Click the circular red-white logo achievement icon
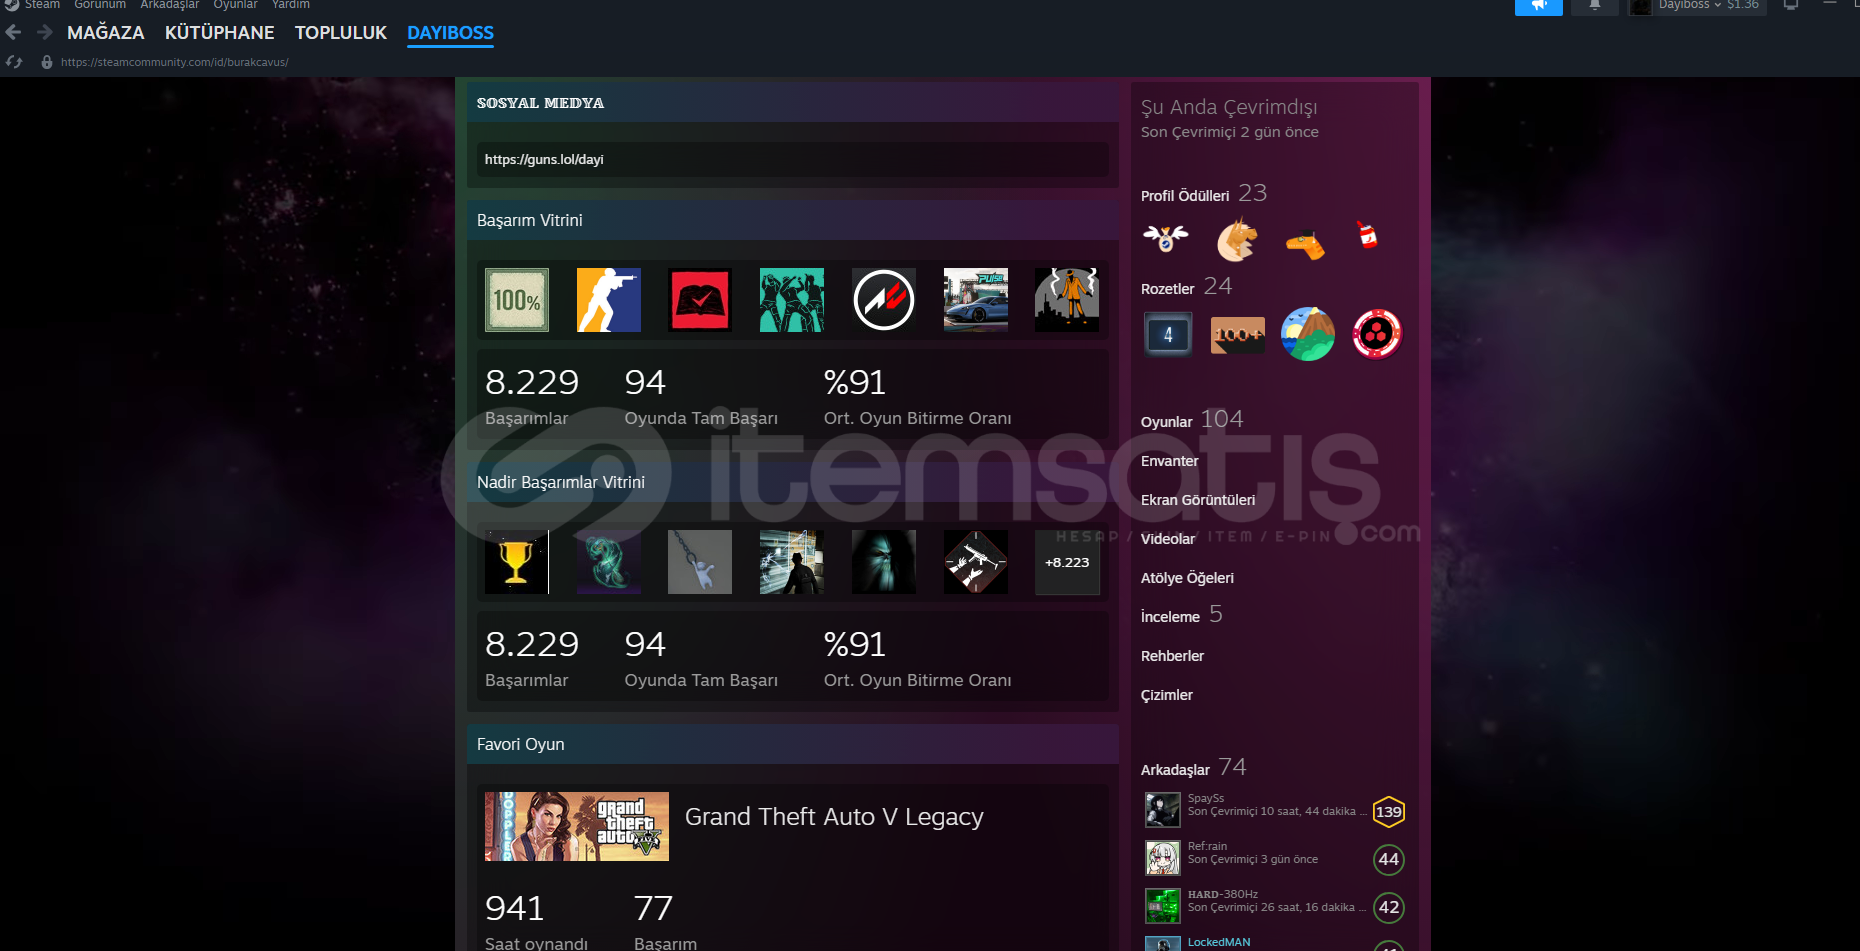Screen dimensions: 1860x951 884,300
